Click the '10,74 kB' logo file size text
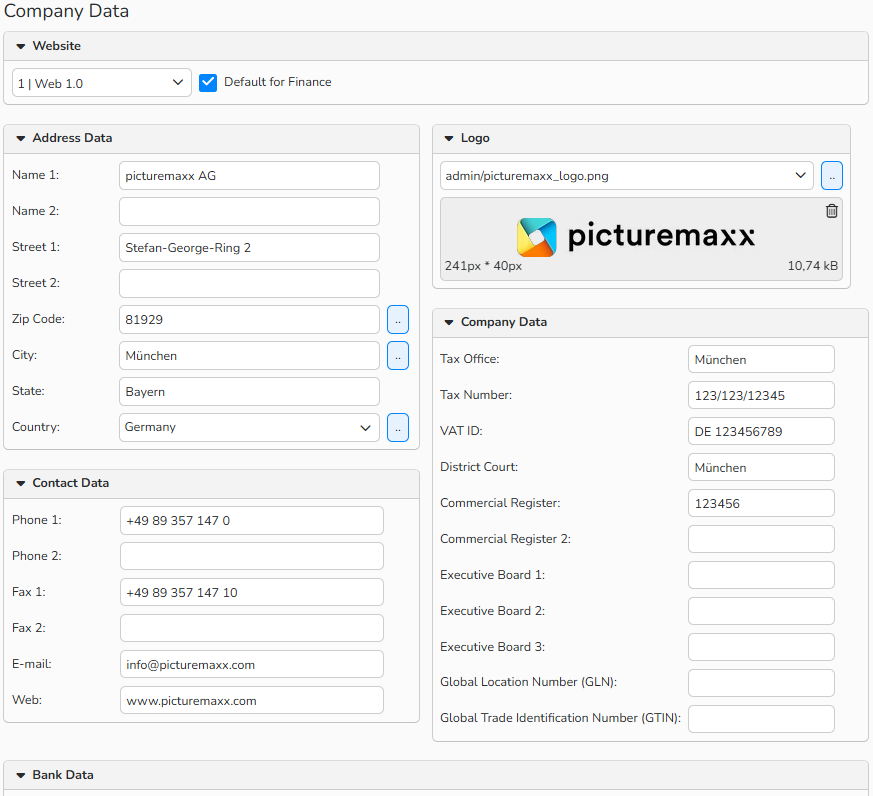 (x=812, y=266)
